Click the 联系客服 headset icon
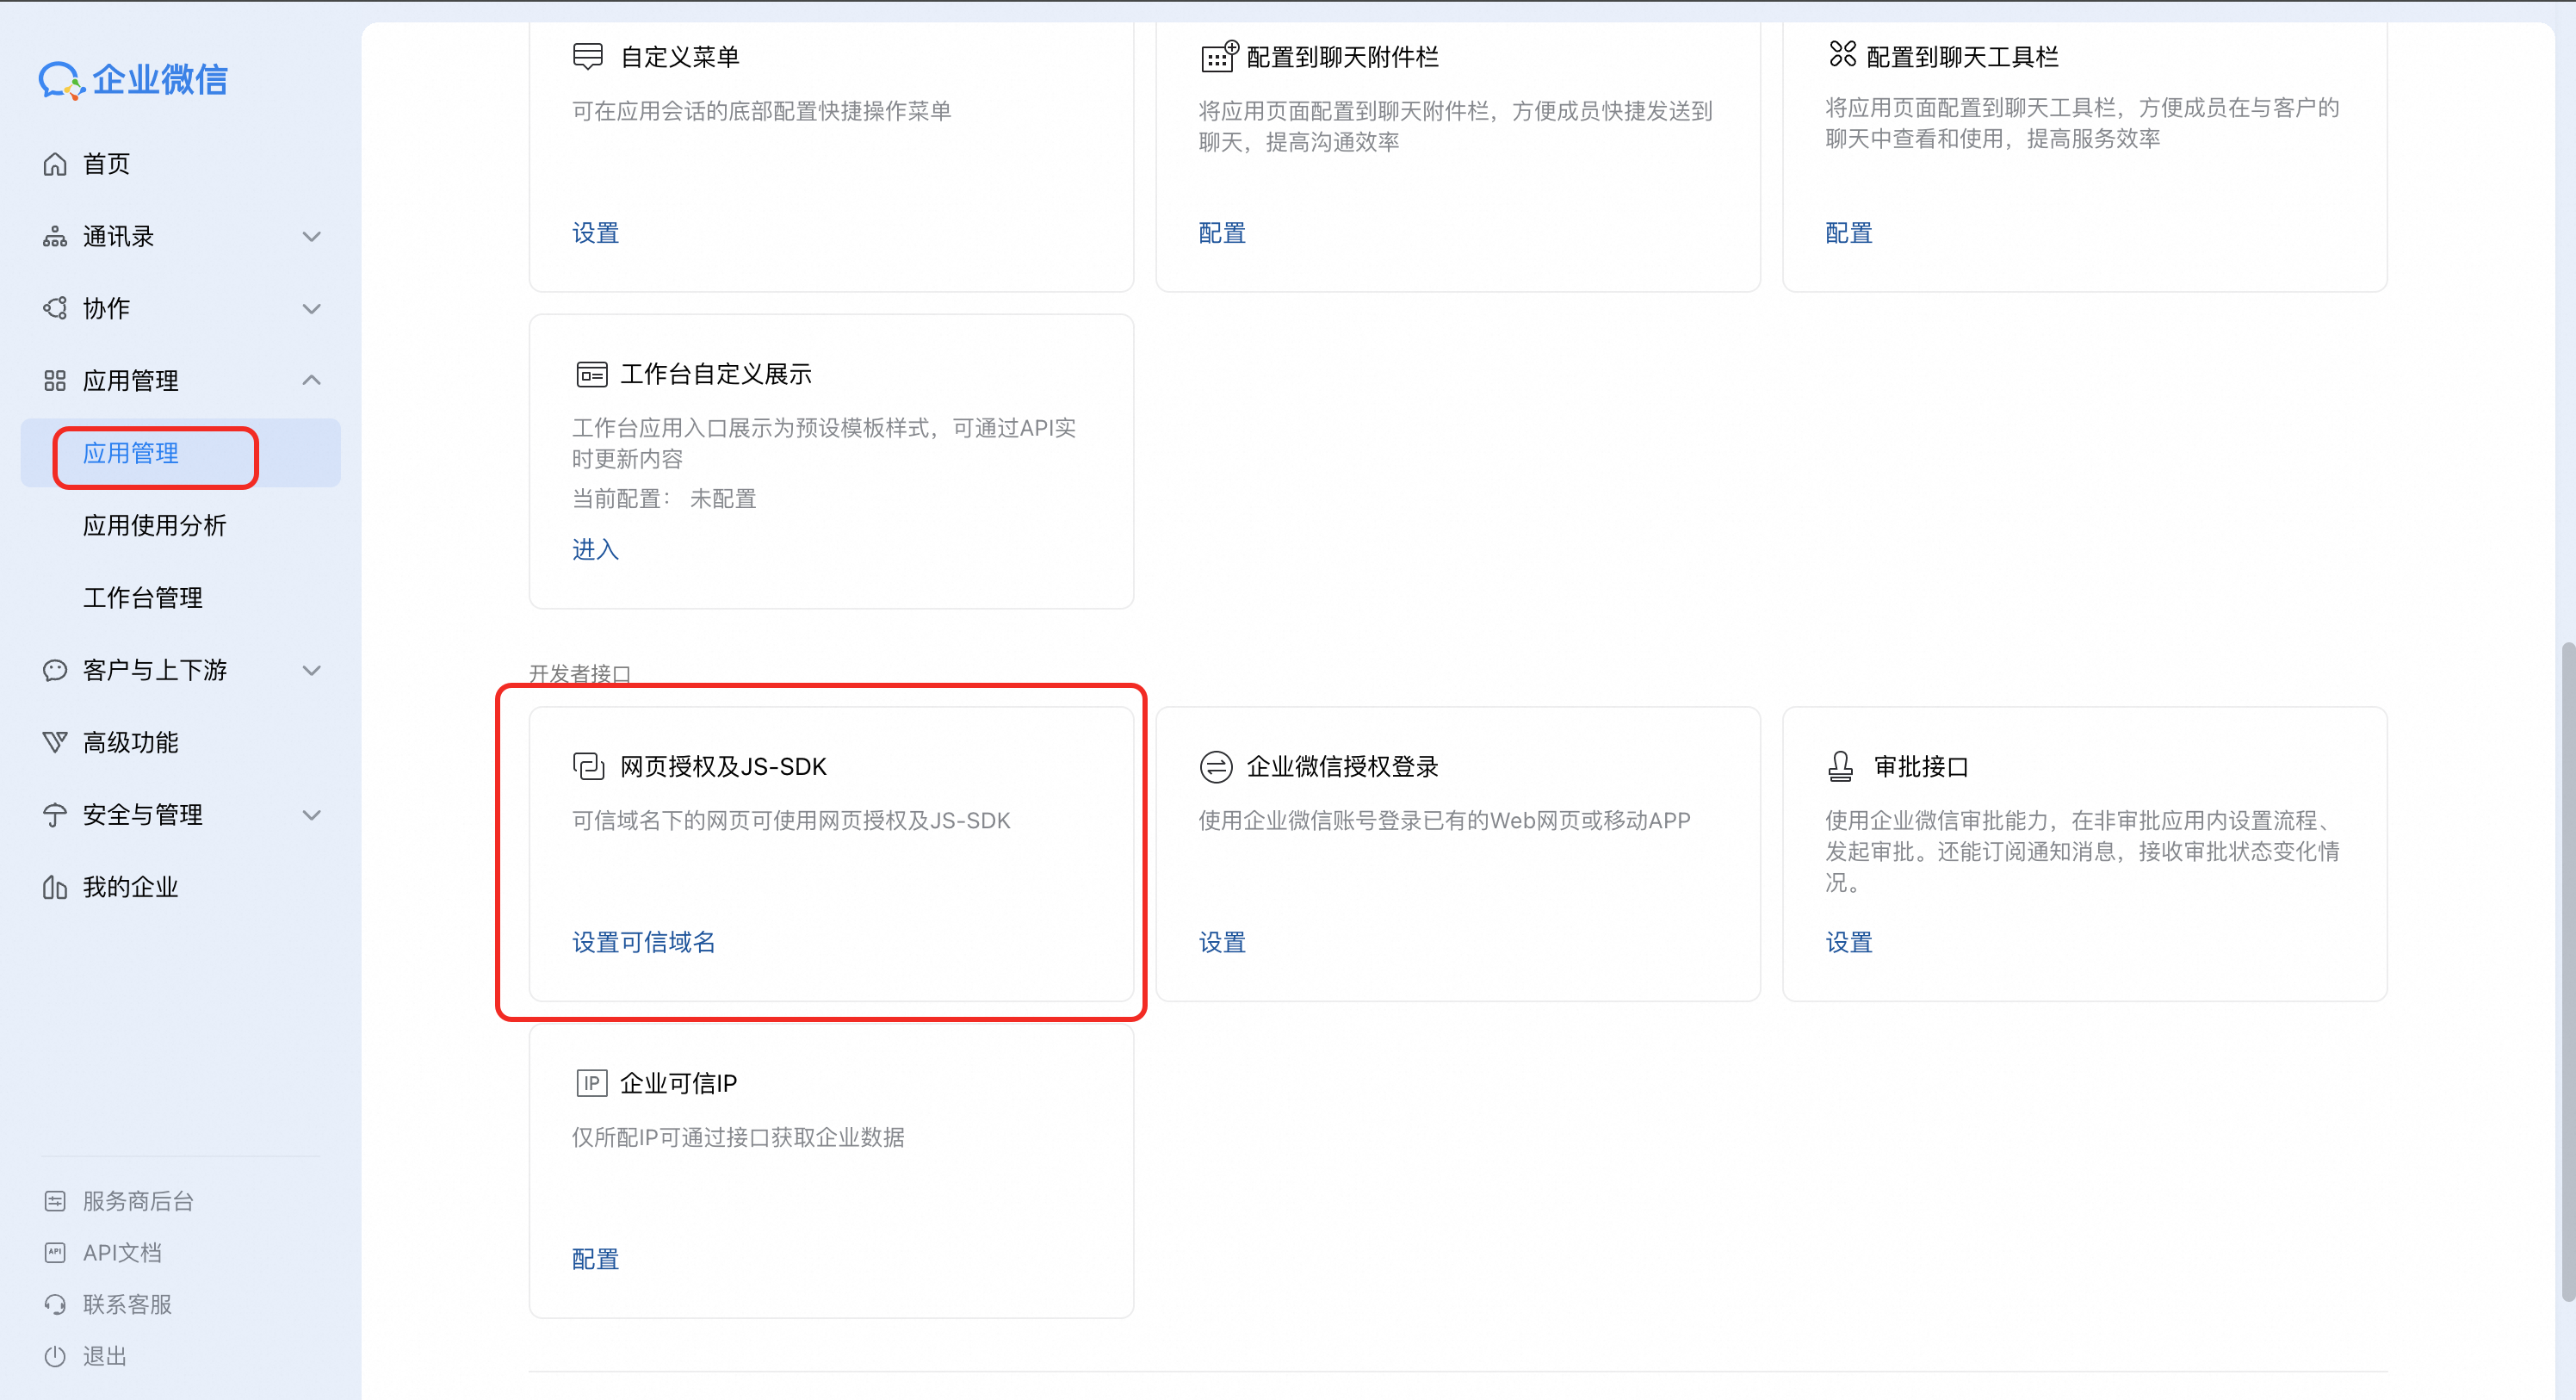This screenshot has width=2576, height=1400. click(55, 1304)
